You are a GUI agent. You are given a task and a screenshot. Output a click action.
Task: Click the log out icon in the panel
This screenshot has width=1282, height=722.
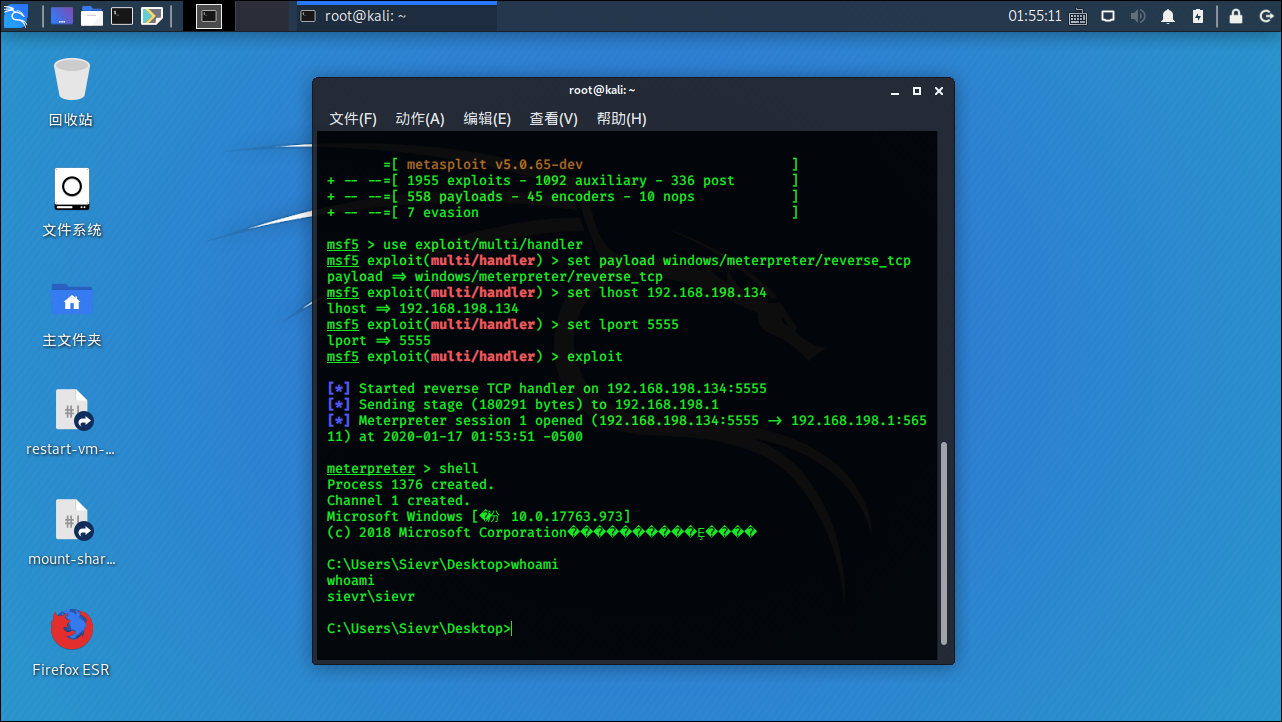[1264, 16]
